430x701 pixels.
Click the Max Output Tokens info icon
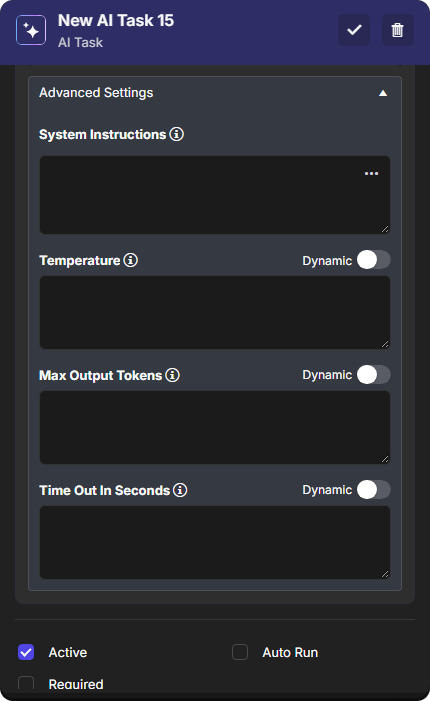(x=173, y=375)
